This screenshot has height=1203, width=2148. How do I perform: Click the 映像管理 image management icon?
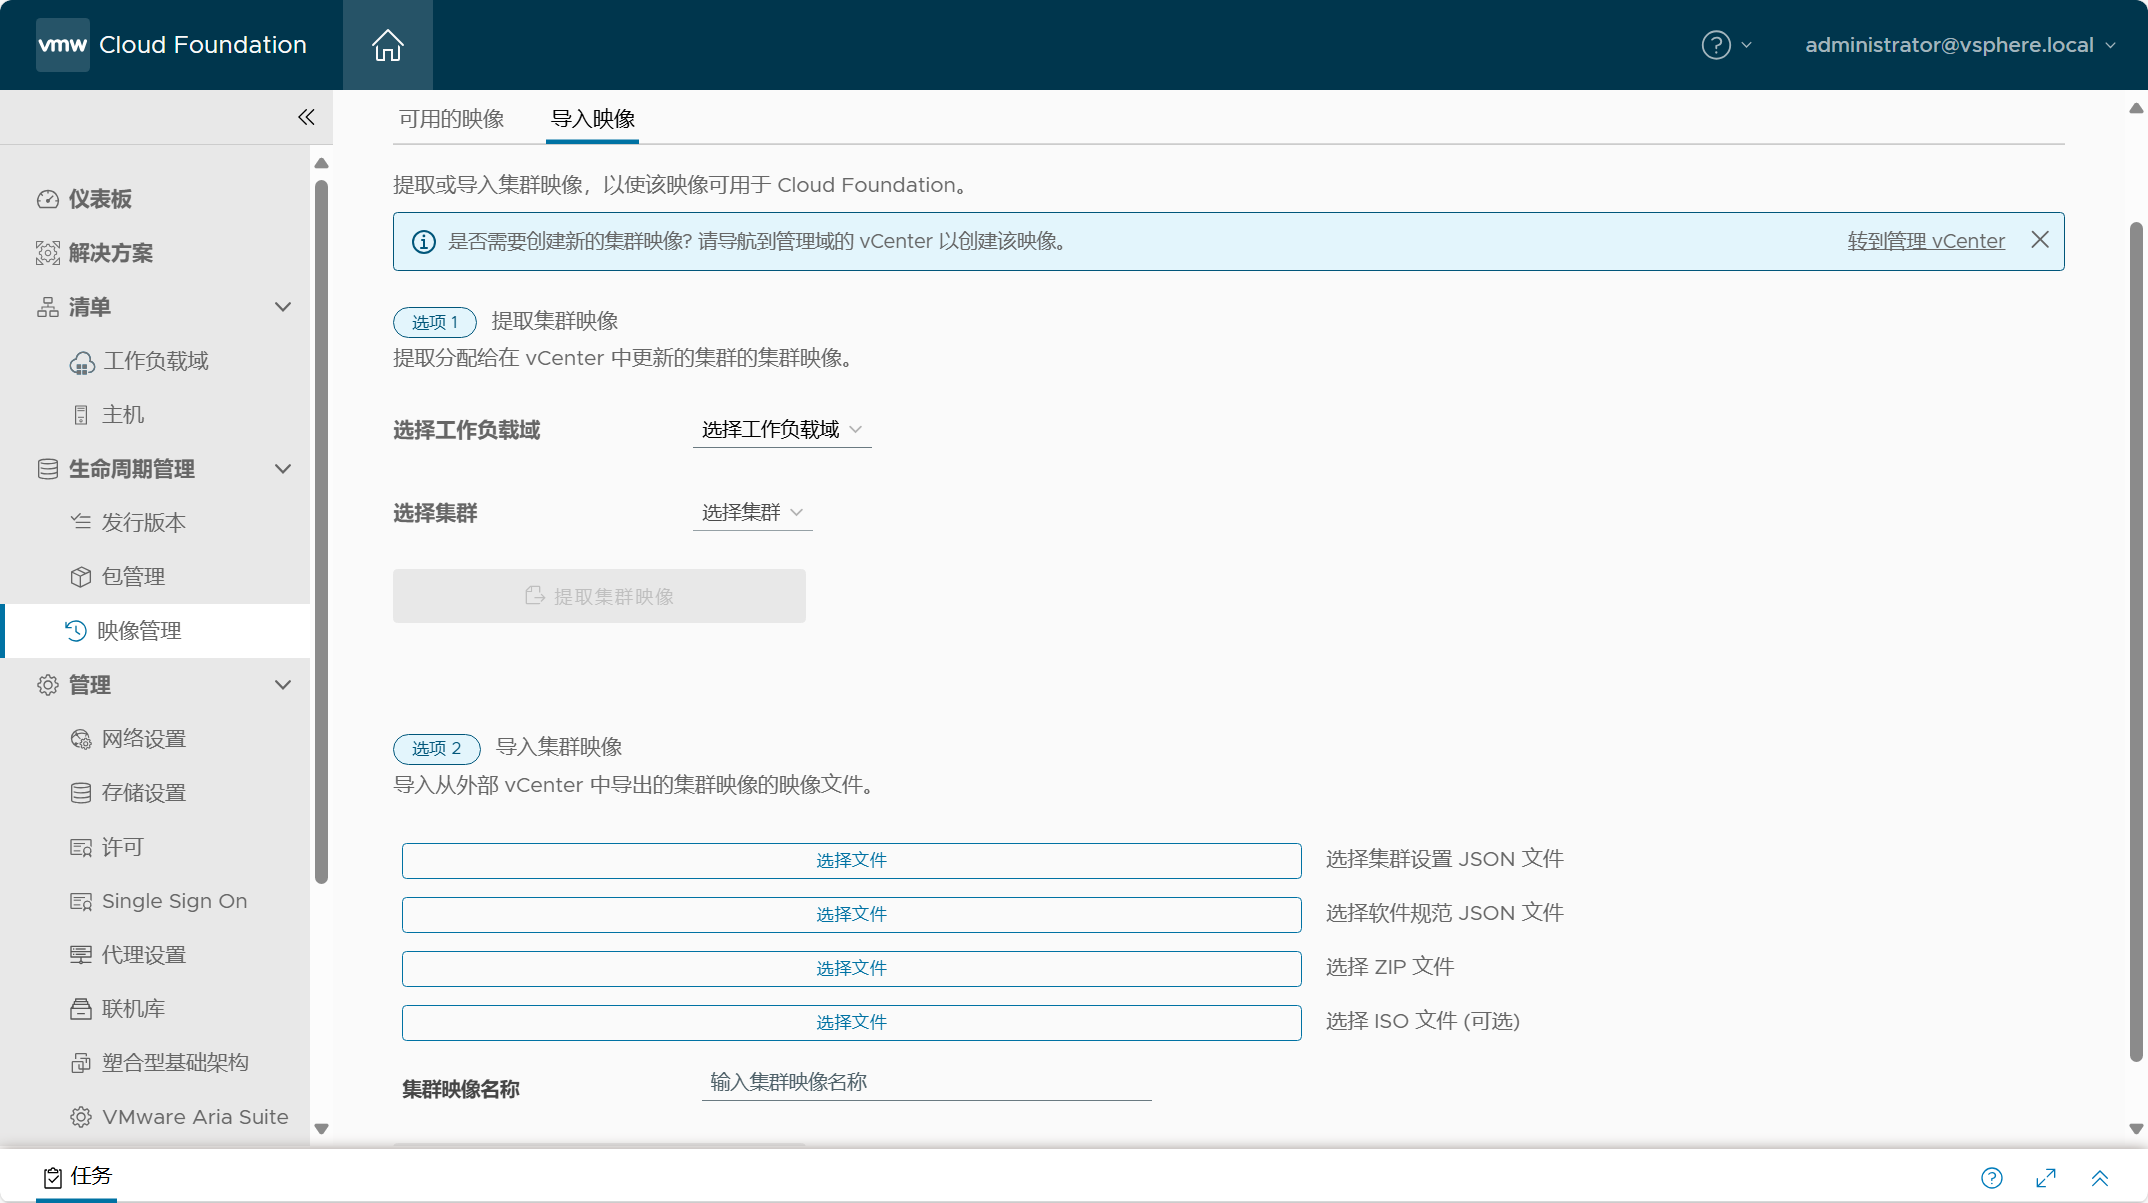coord(80,629)
